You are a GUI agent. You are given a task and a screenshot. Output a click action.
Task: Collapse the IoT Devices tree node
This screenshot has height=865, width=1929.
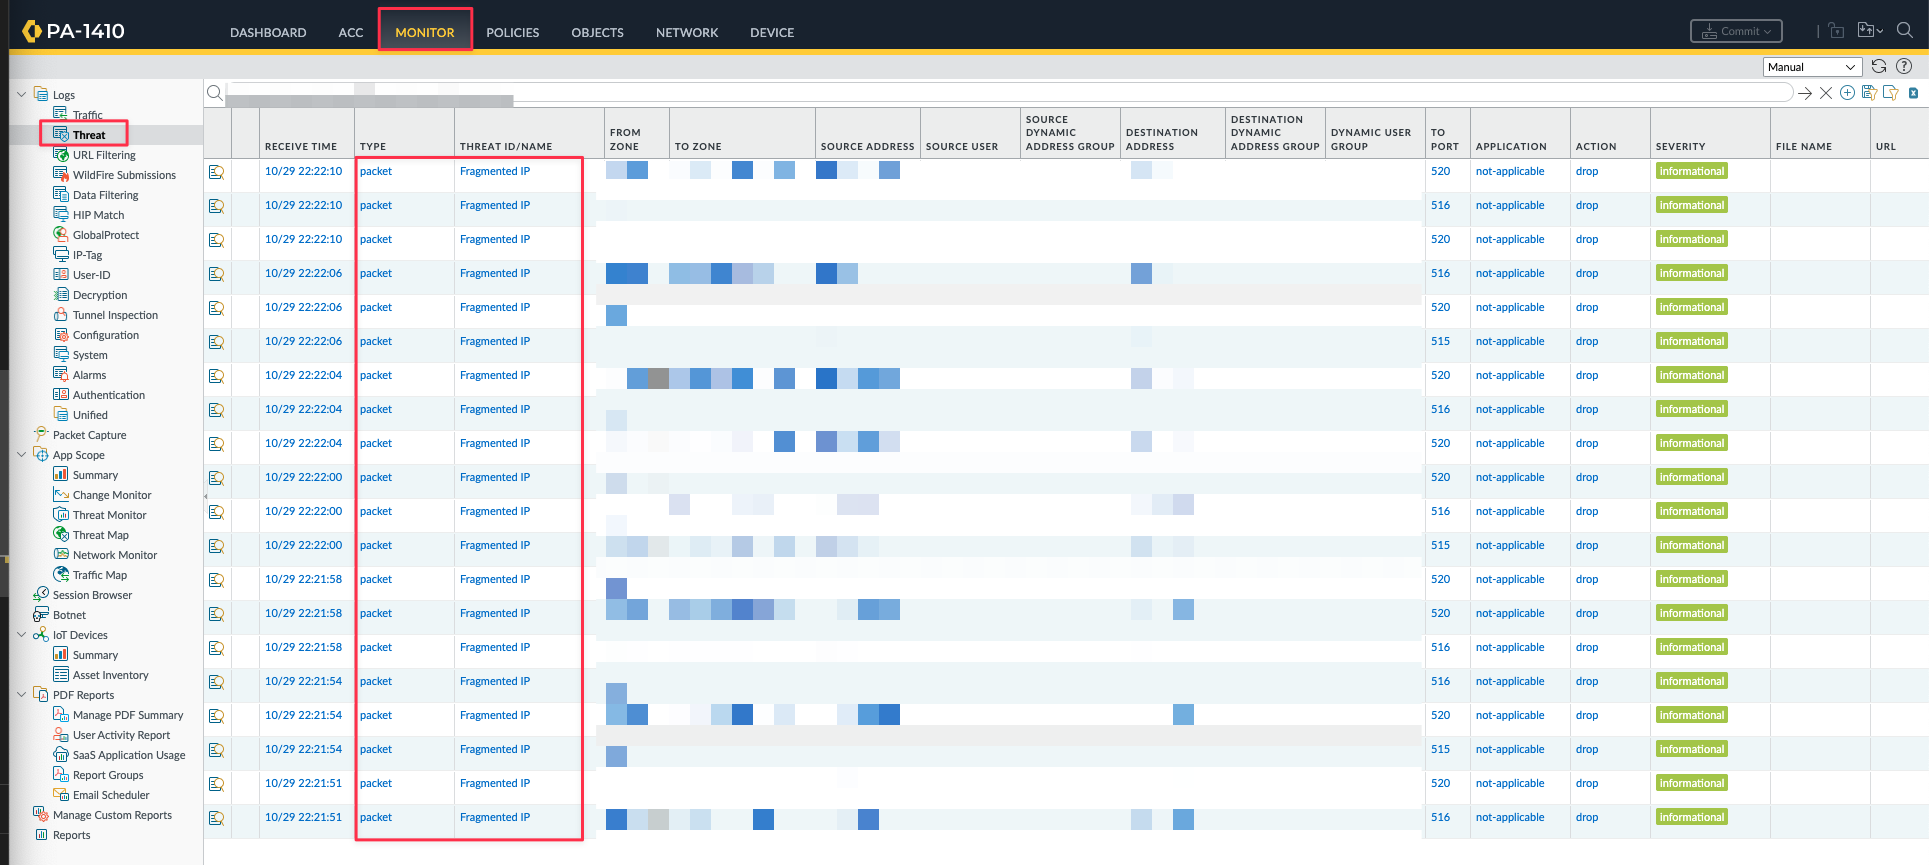tap(22, 635)
